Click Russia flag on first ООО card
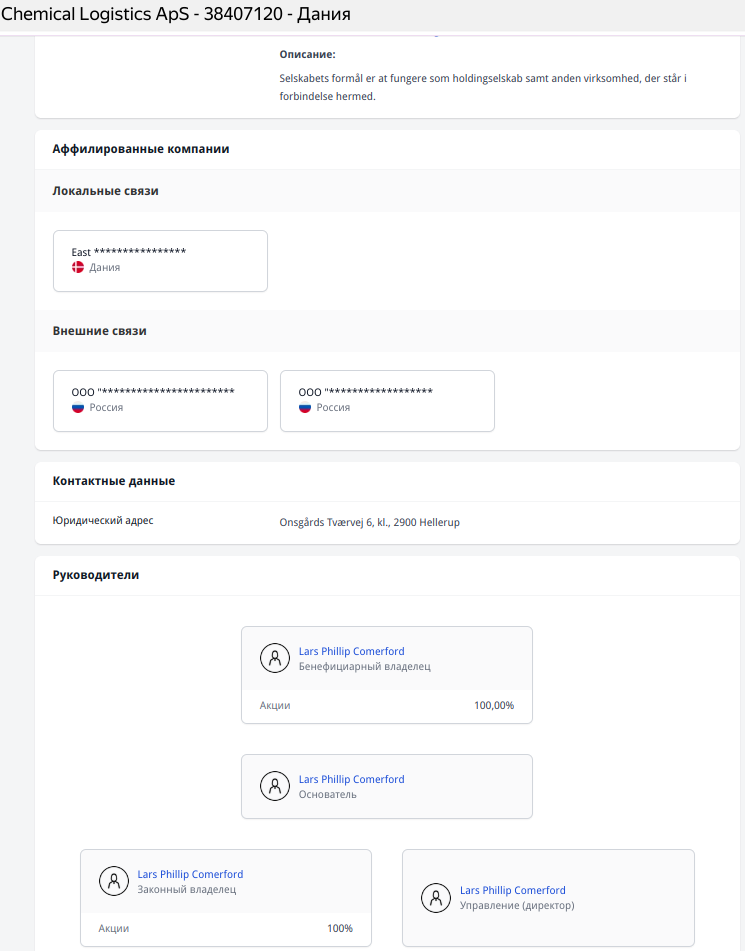Viewport: 745px width, 951px height. 78,408
